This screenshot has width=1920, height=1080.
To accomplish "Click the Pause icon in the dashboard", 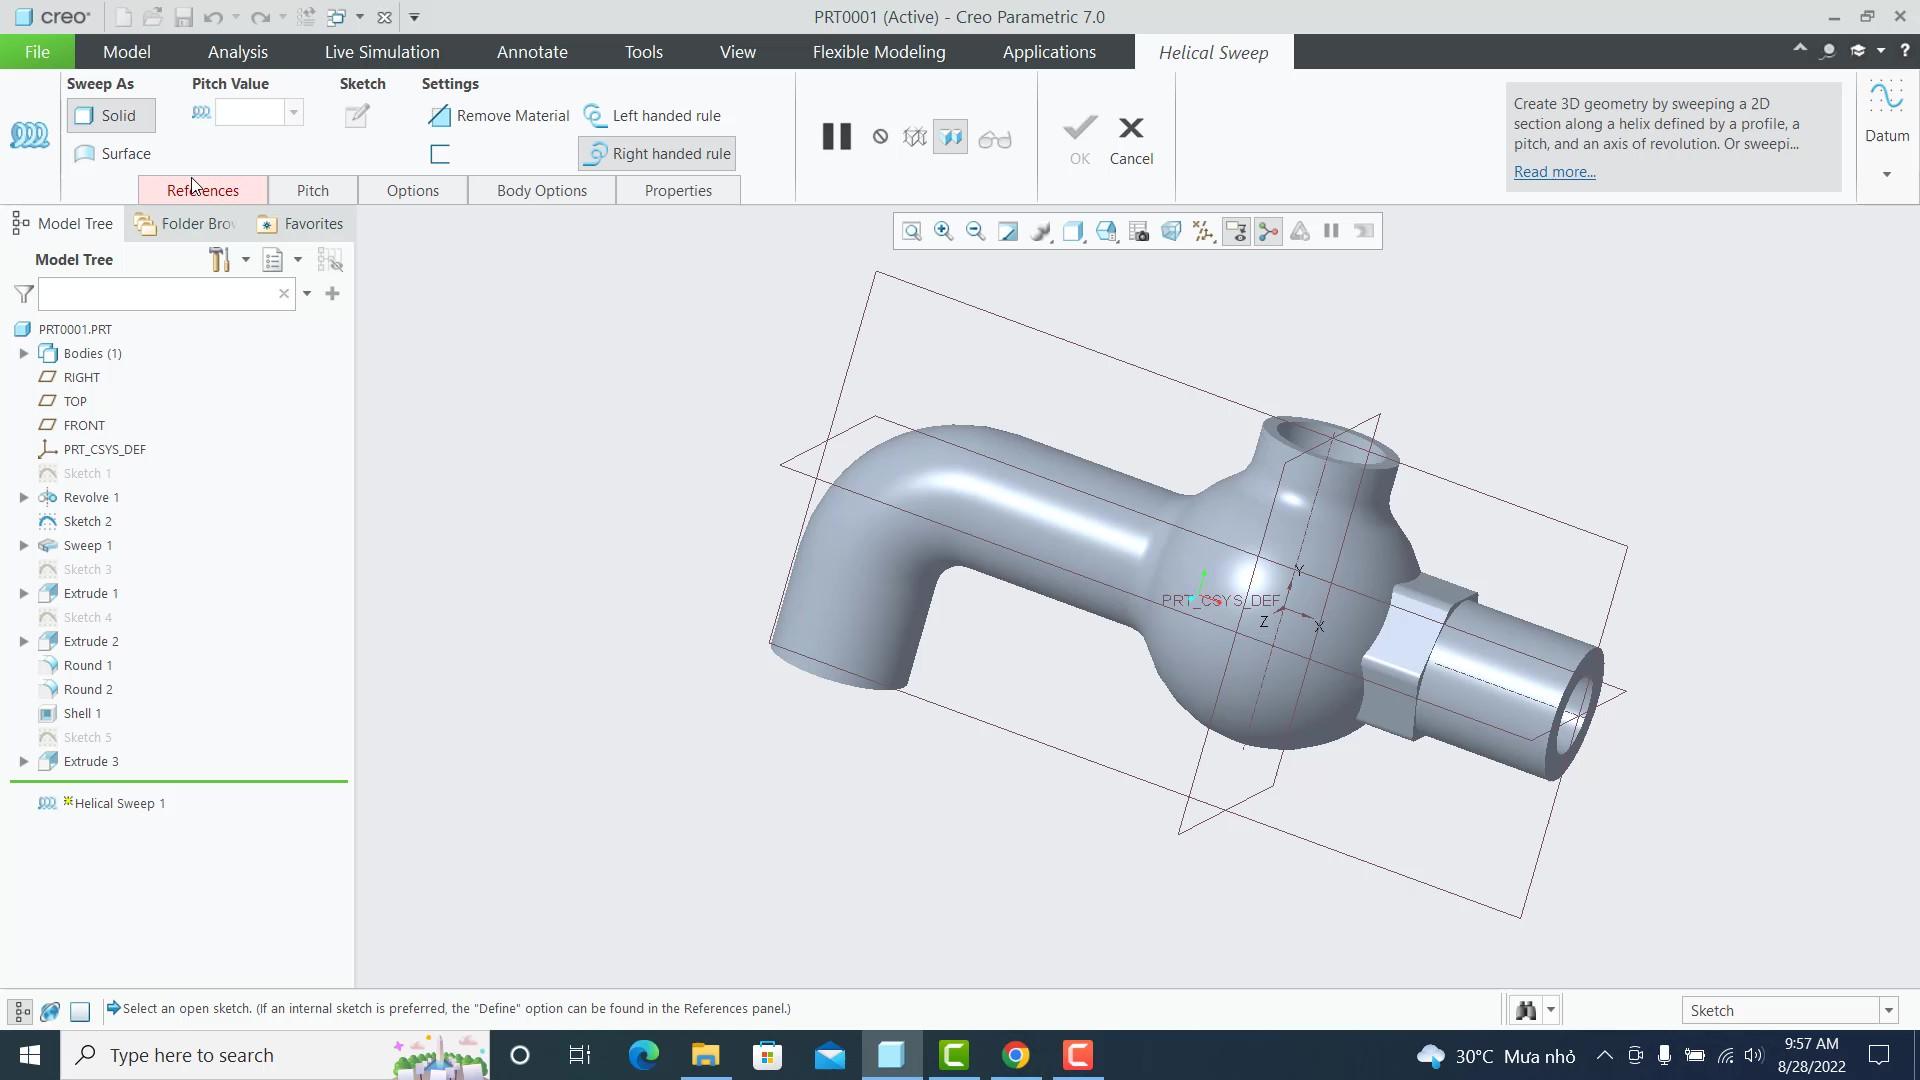I will click(x=836, y=136).
